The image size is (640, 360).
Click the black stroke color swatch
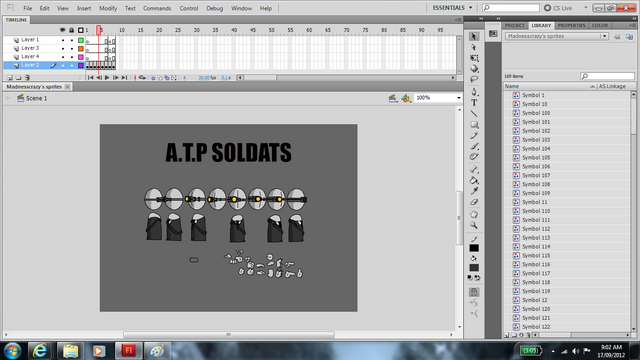coord(474,248)
